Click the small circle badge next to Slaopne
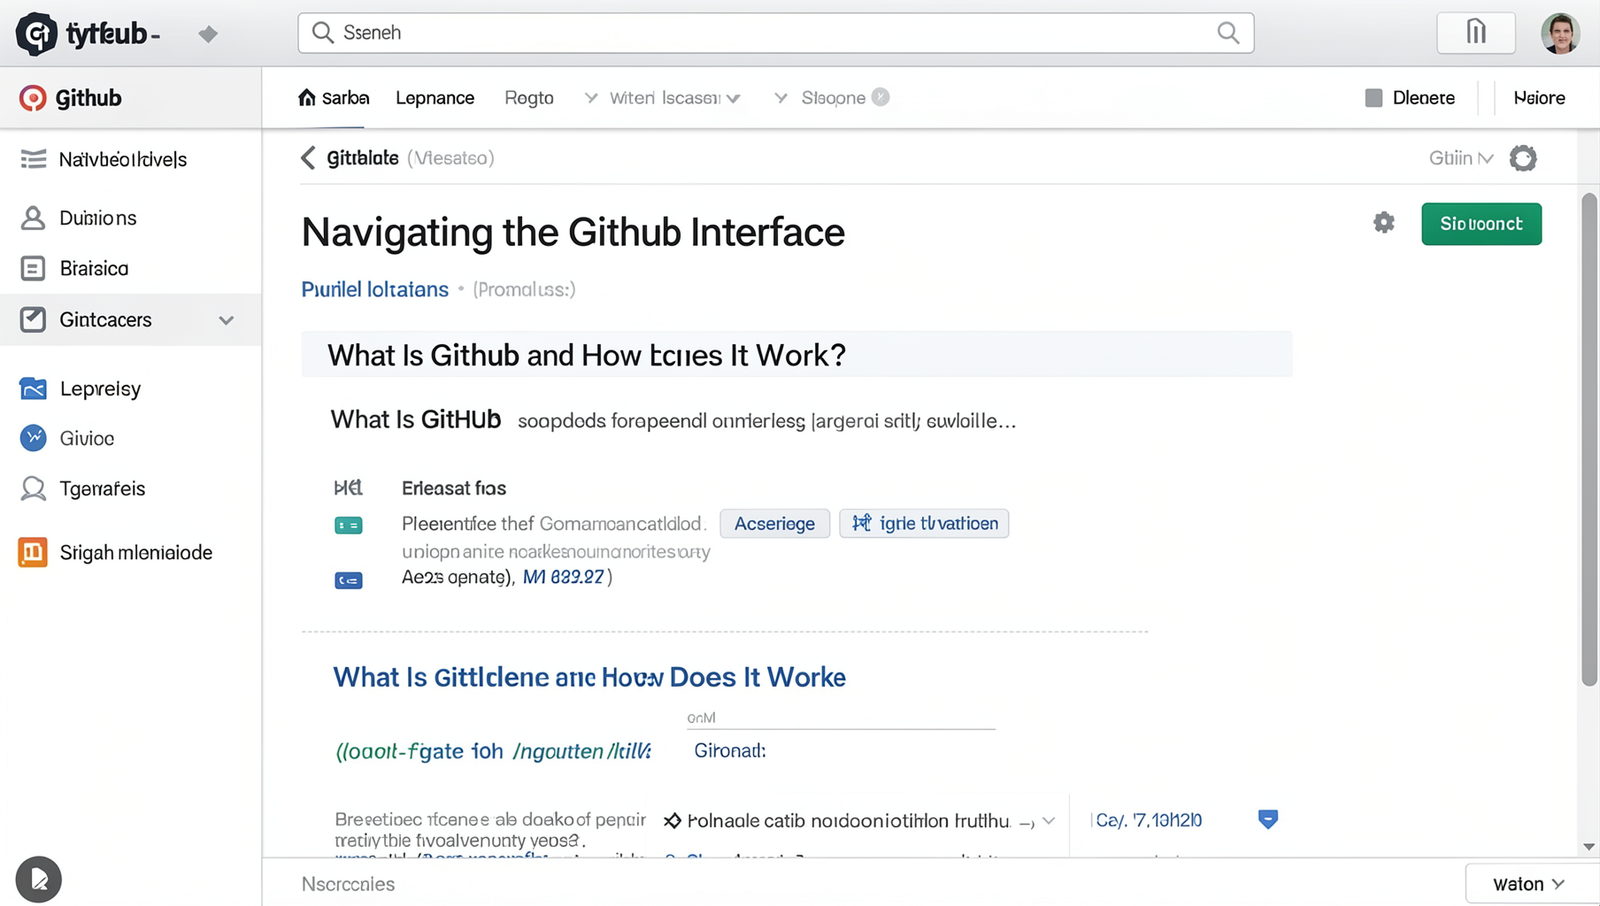 click(x=880, y=97)
